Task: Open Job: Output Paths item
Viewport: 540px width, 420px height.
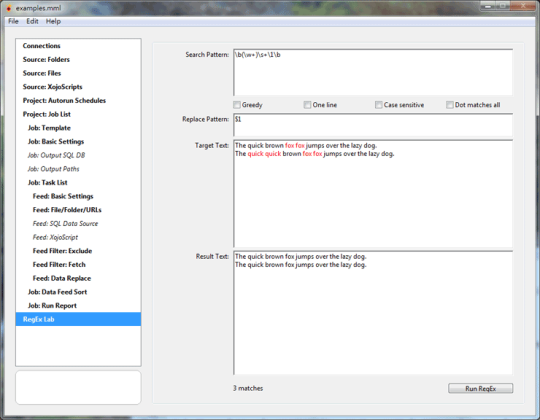Action: coord(78,169)
